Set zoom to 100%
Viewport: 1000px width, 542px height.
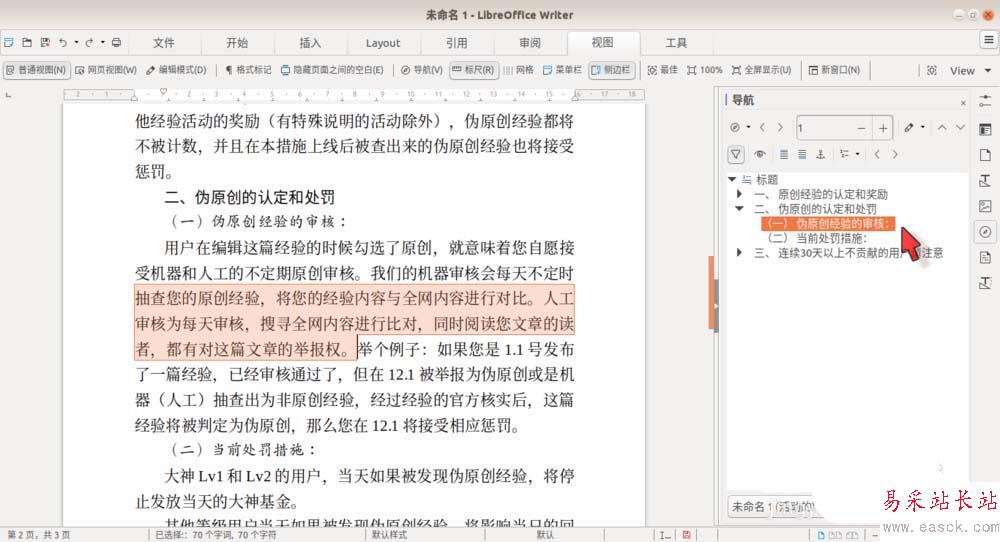705,70
